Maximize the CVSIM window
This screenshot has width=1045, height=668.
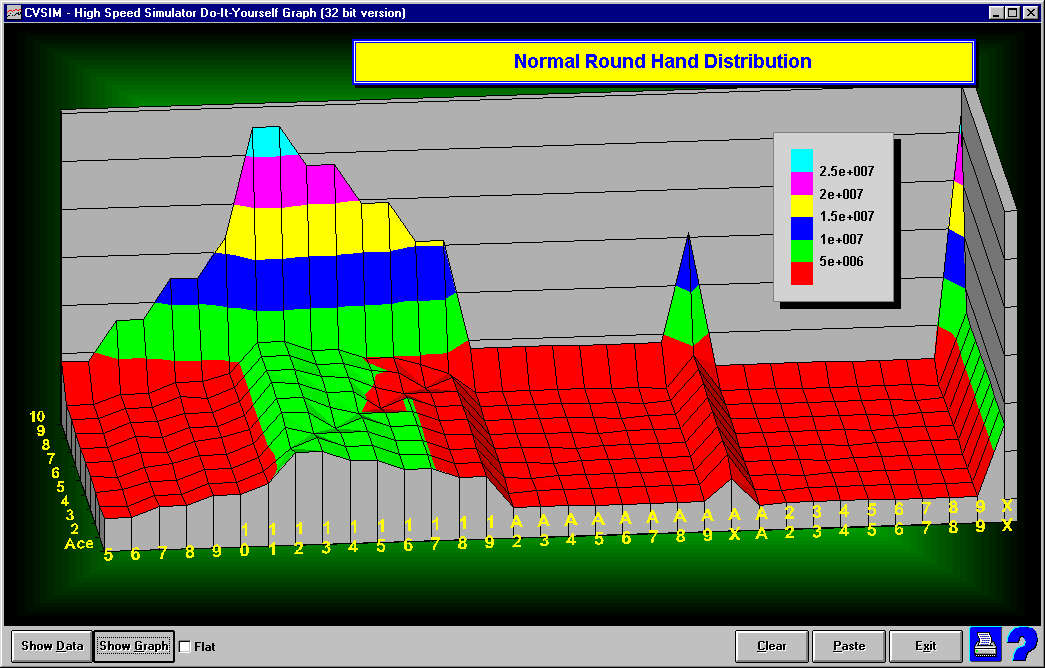coord(1012,13)
